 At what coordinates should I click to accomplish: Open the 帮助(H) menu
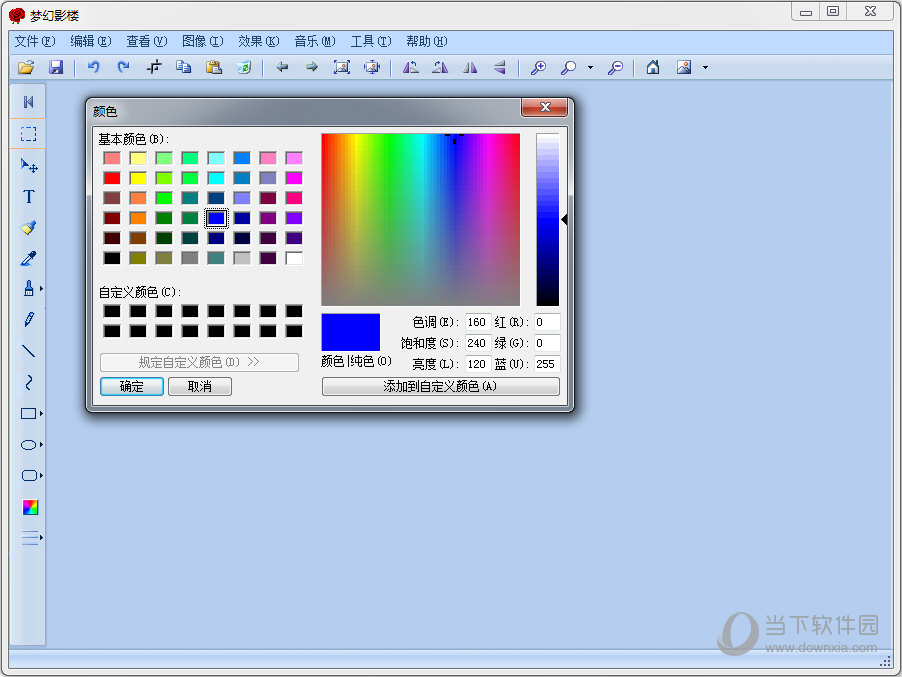(x=426, y=41)
